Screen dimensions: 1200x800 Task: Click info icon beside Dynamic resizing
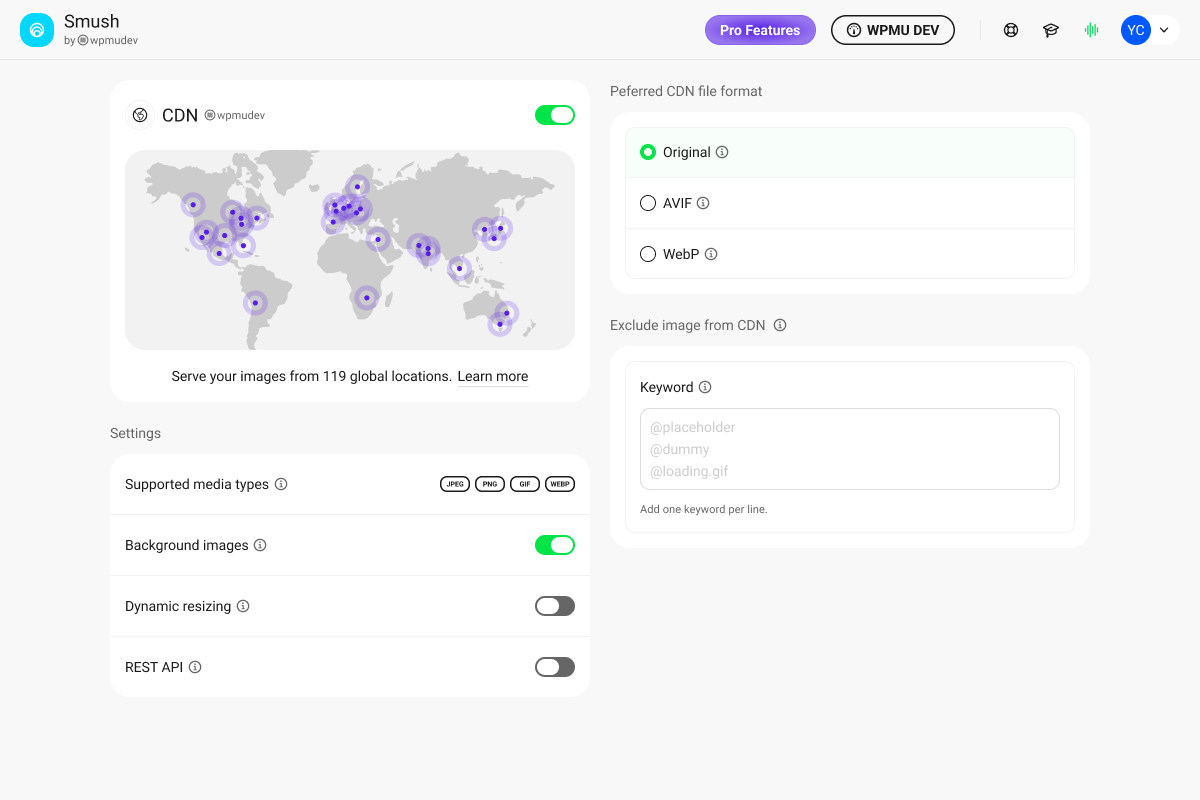243,606
